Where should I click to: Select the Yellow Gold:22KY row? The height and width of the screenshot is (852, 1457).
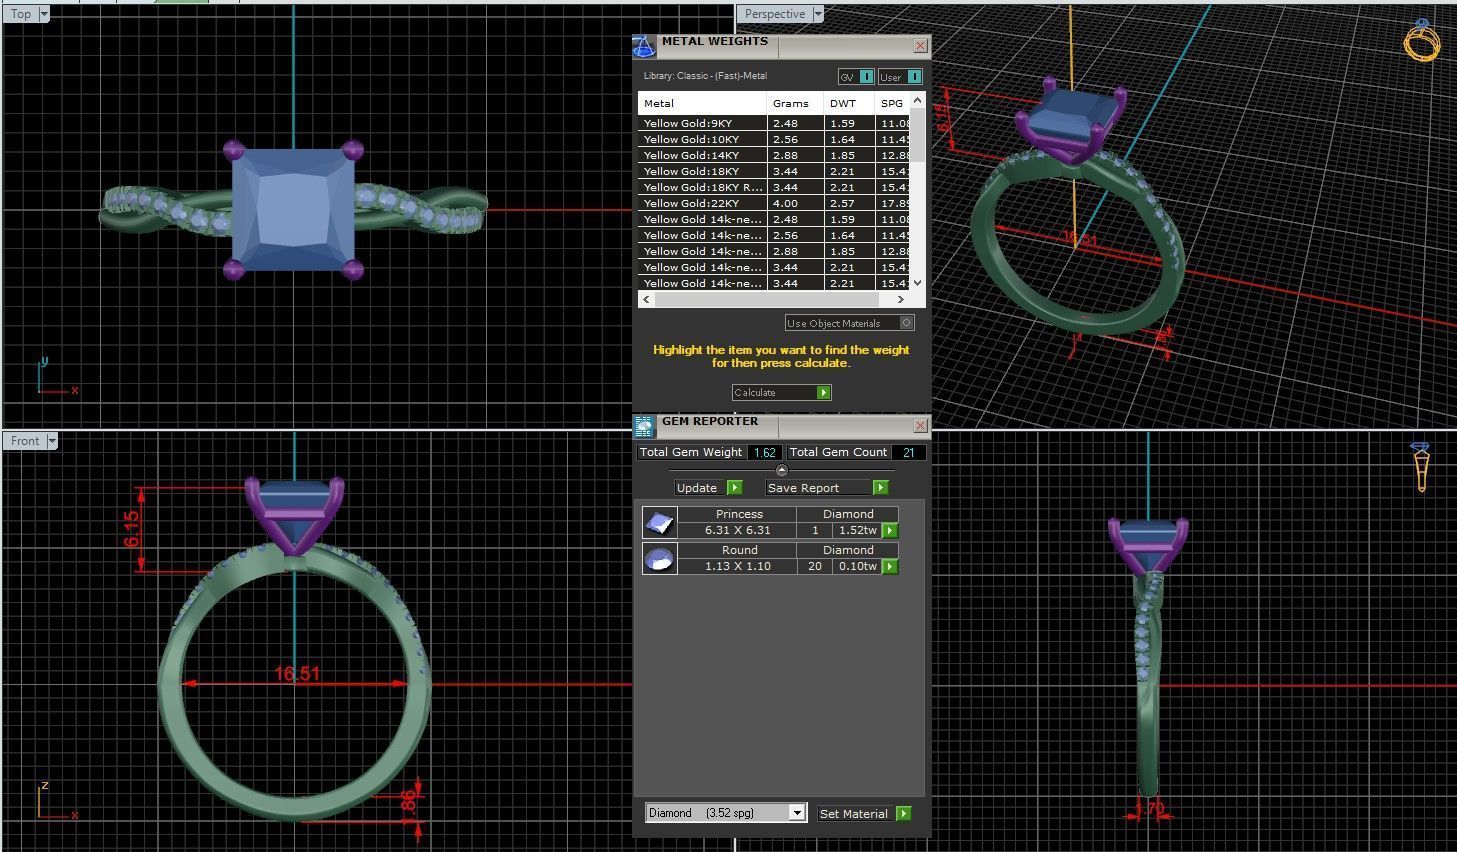pos(775,203)
